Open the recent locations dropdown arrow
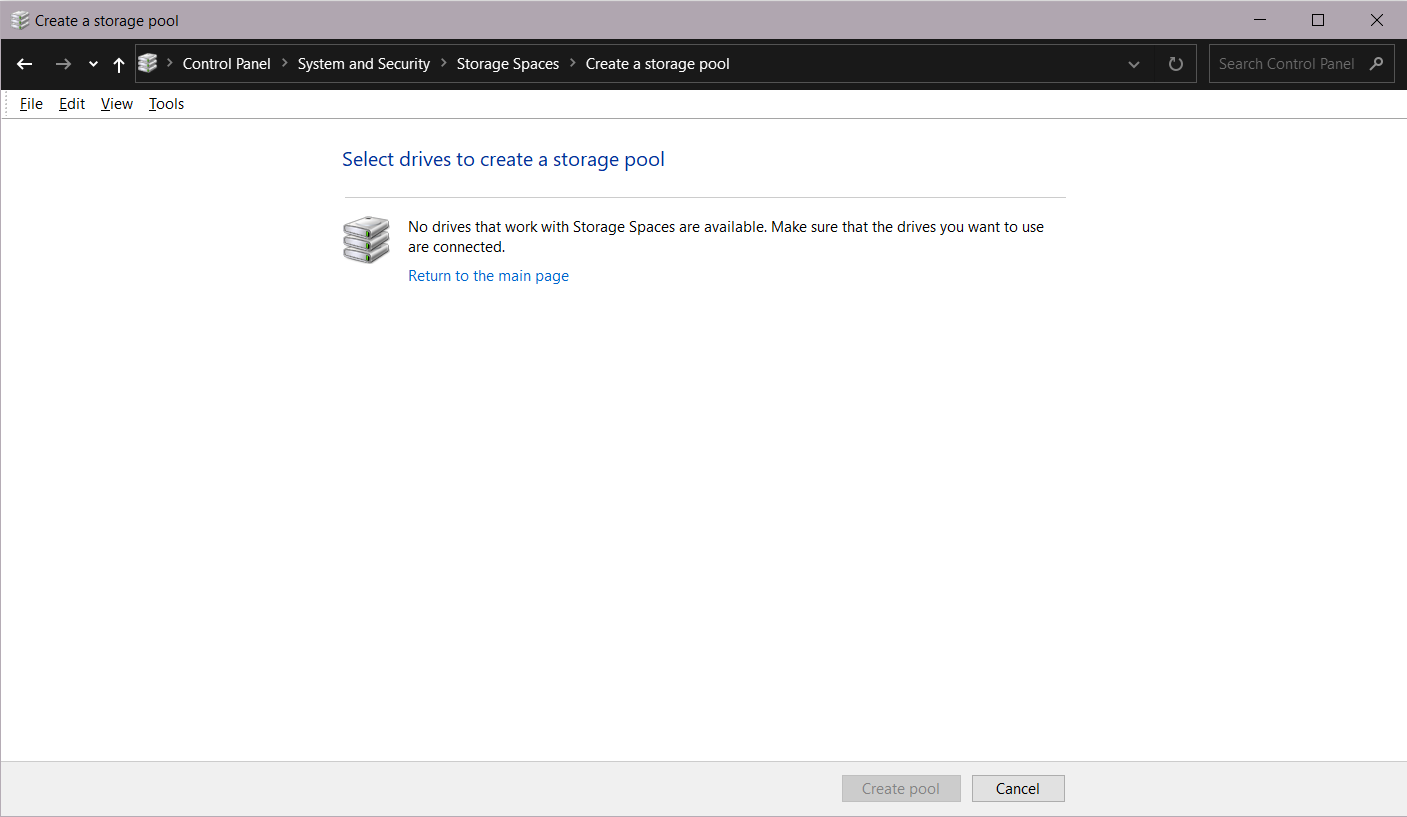Screen dimensions: 1407x817 click(x=93, y=64)
